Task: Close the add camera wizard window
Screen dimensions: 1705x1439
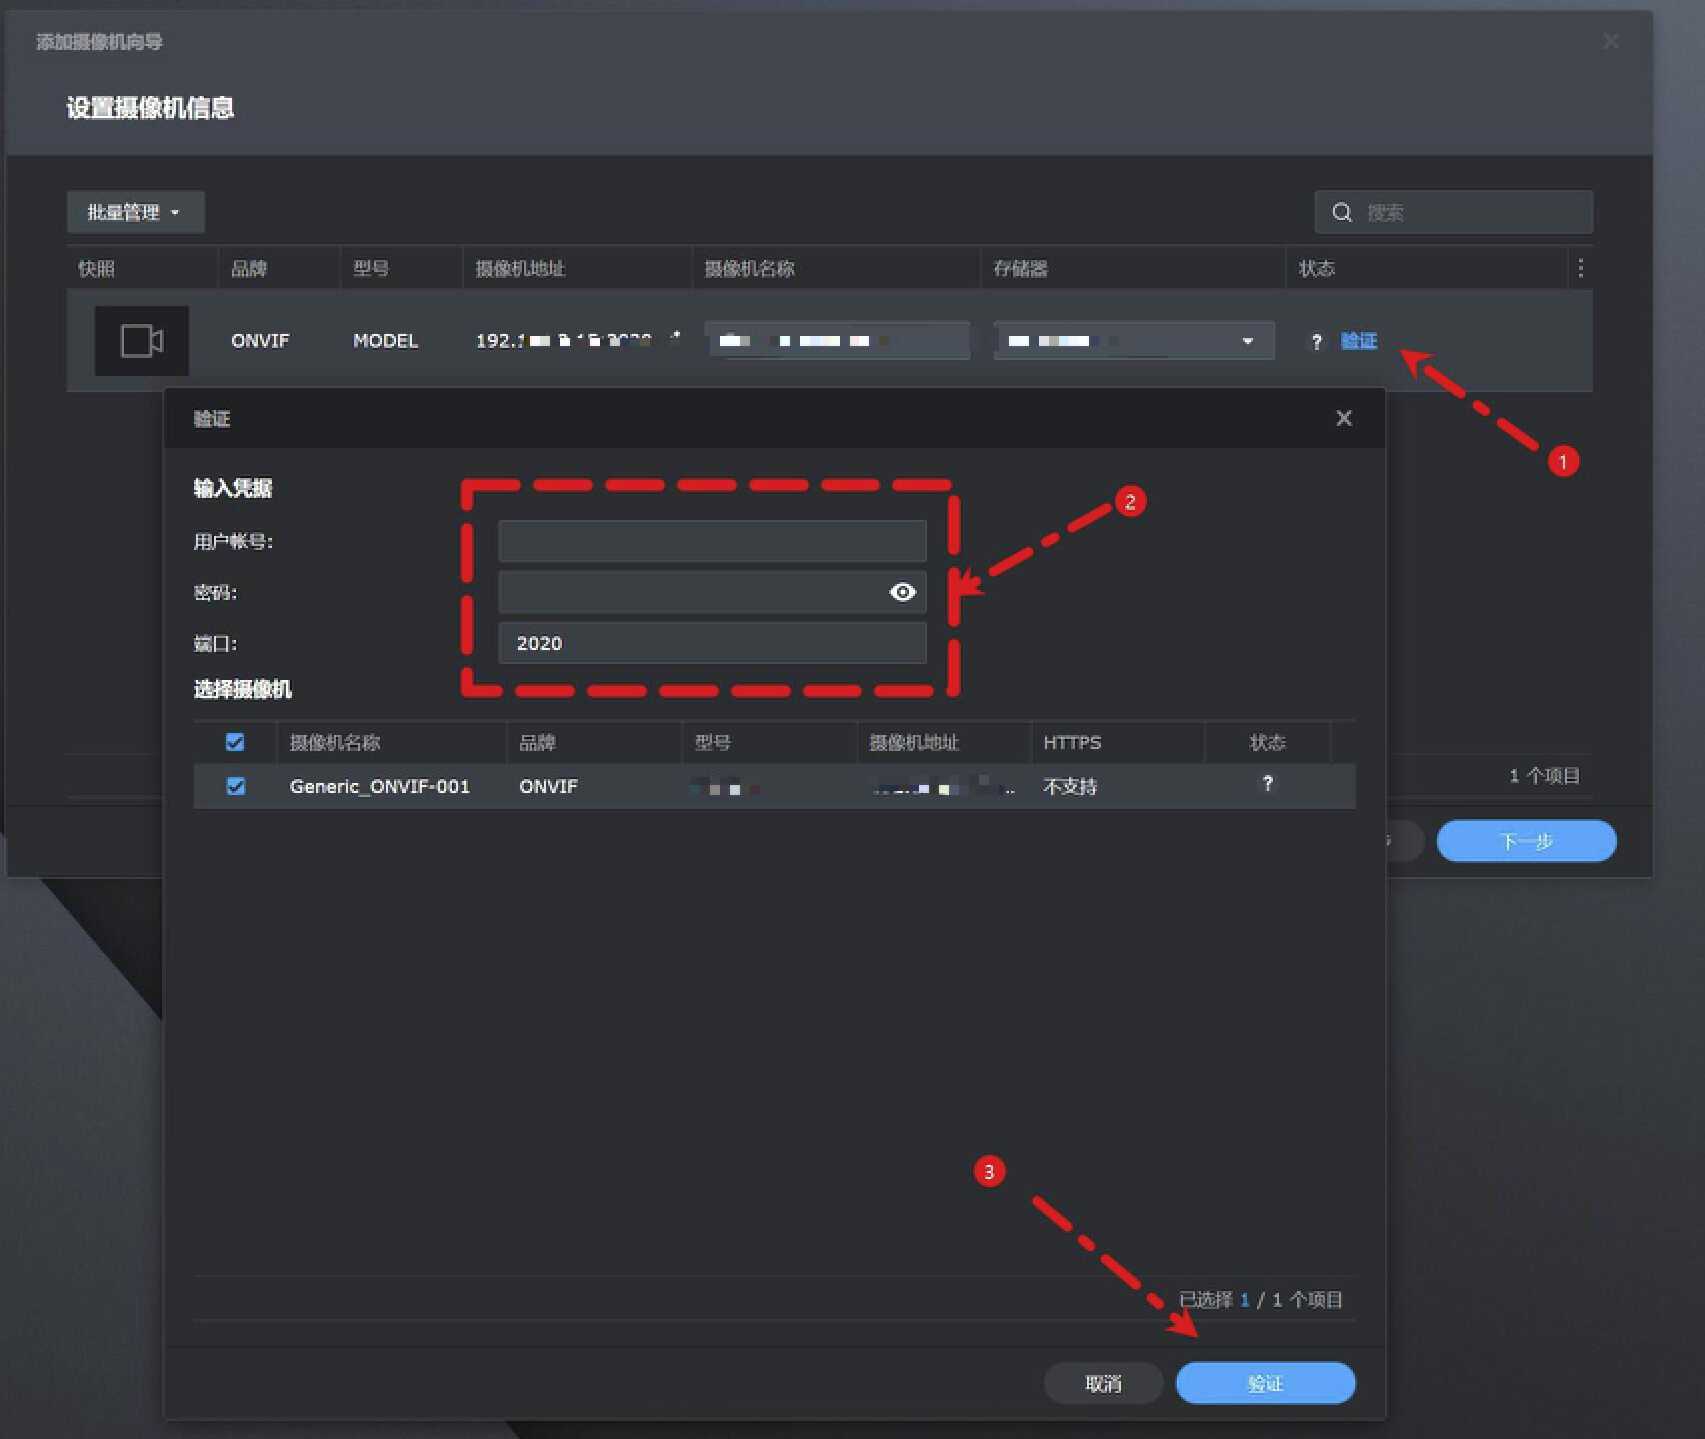Action: pos(1610,41)
